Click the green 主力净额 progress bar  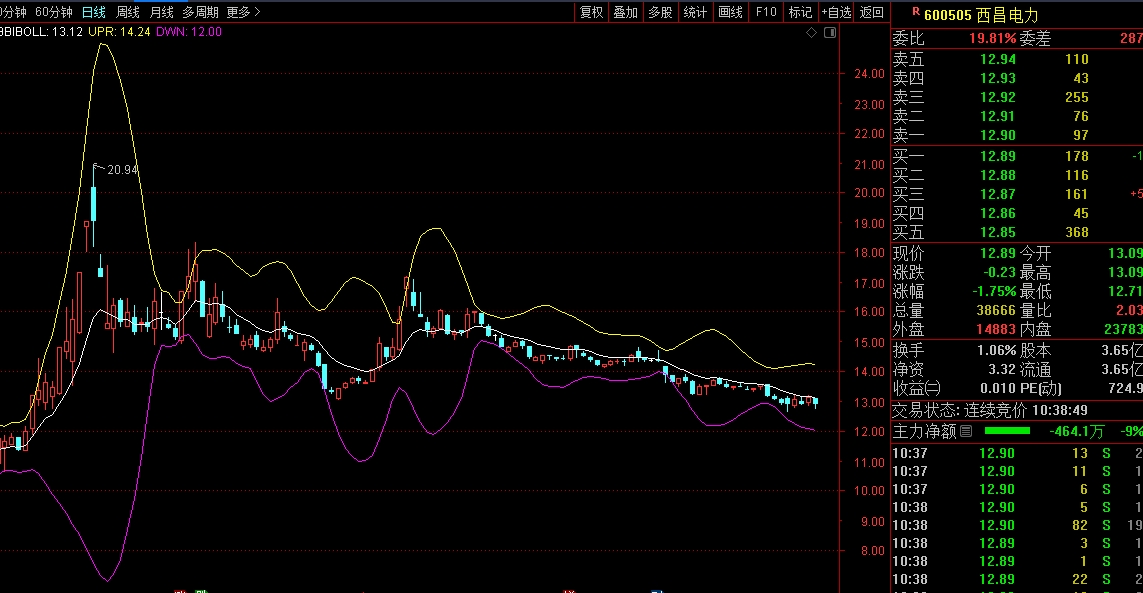1007,432
